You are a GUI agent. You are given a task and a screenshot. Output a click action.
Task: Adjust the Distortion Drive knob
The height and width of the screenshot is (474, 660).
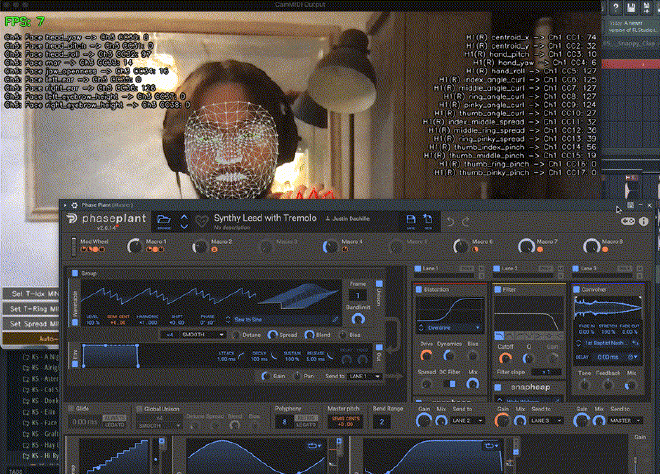pyautogui.click(x=426, y=356)
